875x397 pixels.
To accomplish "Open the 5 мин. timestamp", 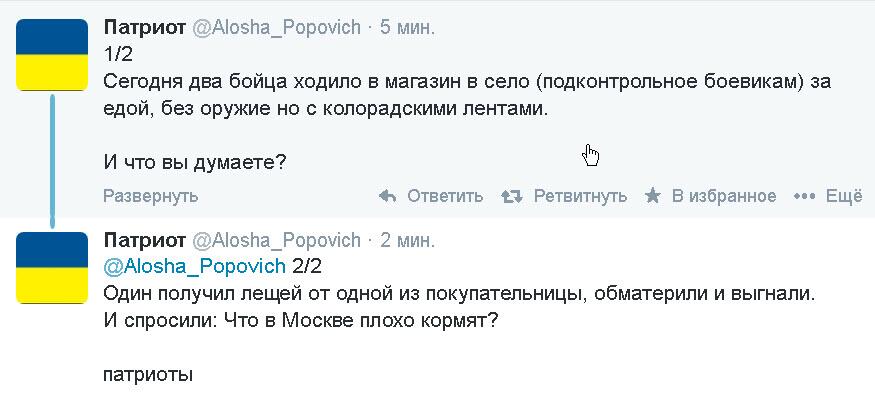I will click(407, 27).
